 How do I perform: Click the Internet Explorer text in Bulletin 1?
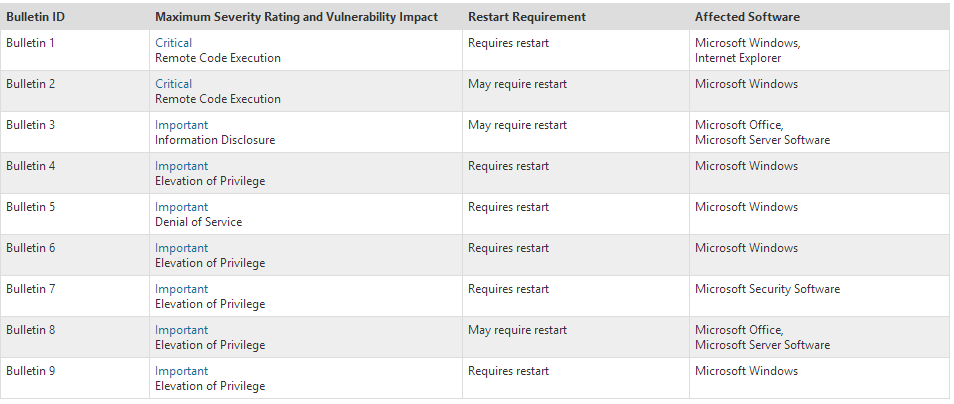point(739,58)
